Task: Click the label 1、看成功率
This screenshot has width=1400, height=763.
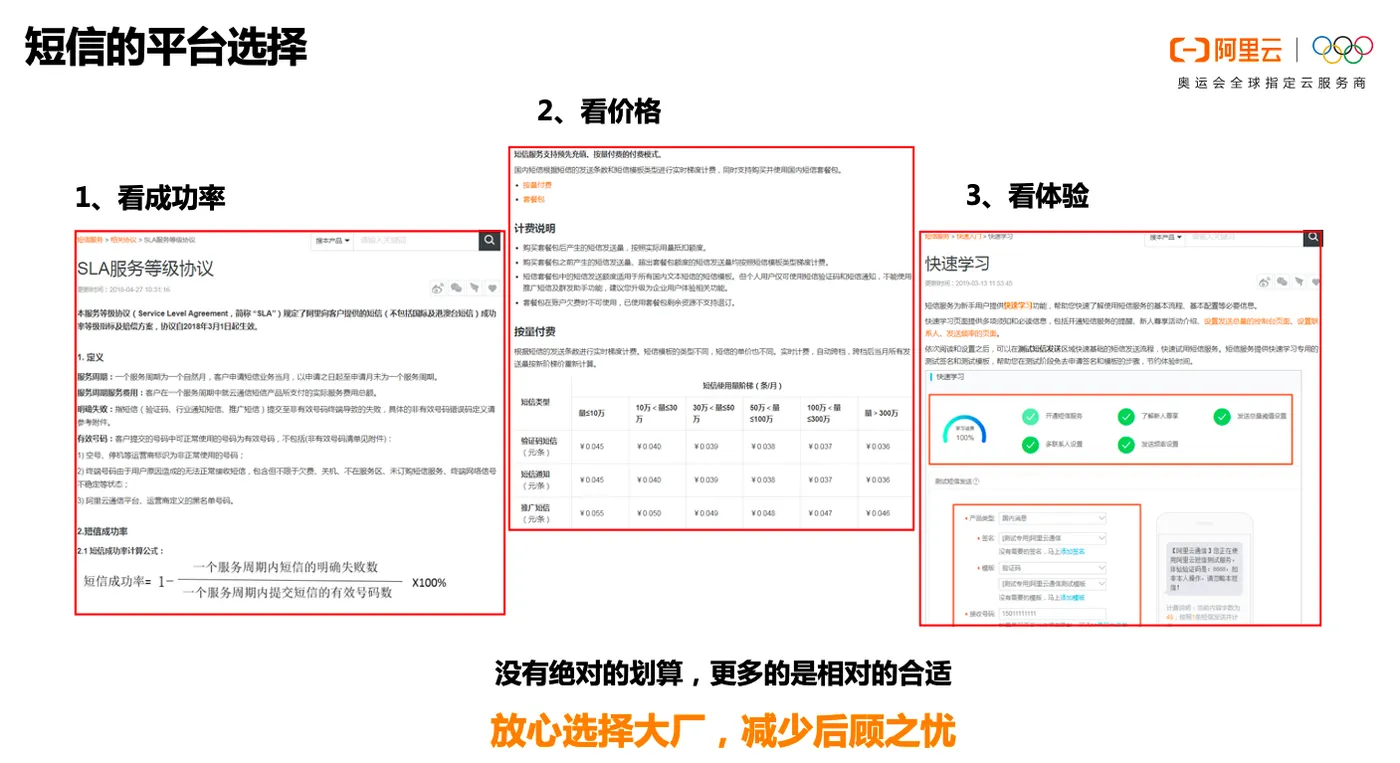Action: [151, 197]
